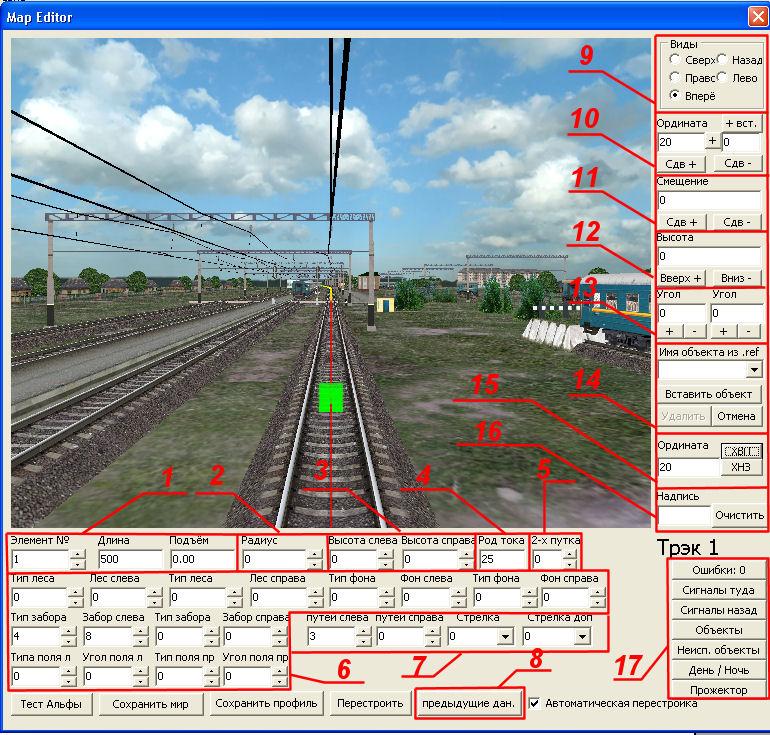Toggle День / Ночь mode
Screen dimensions: 770x735
(x=718, y=670)
